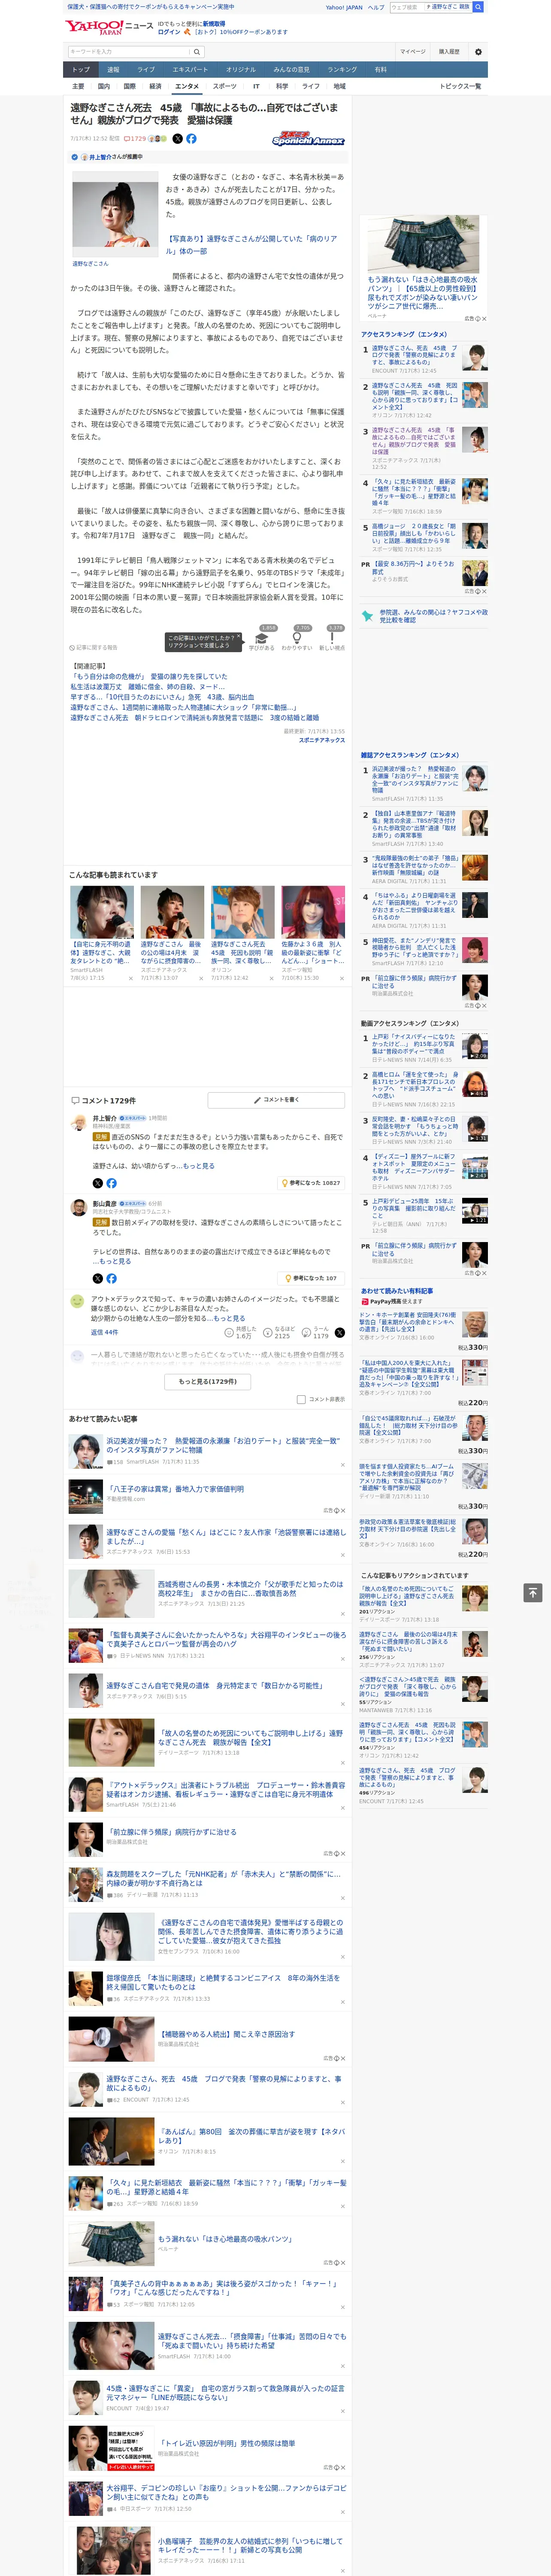The image size is (551, 2576).
Task: Expand the アウト×デラックス comment with もっと見る
Action: coord(230,1318)
